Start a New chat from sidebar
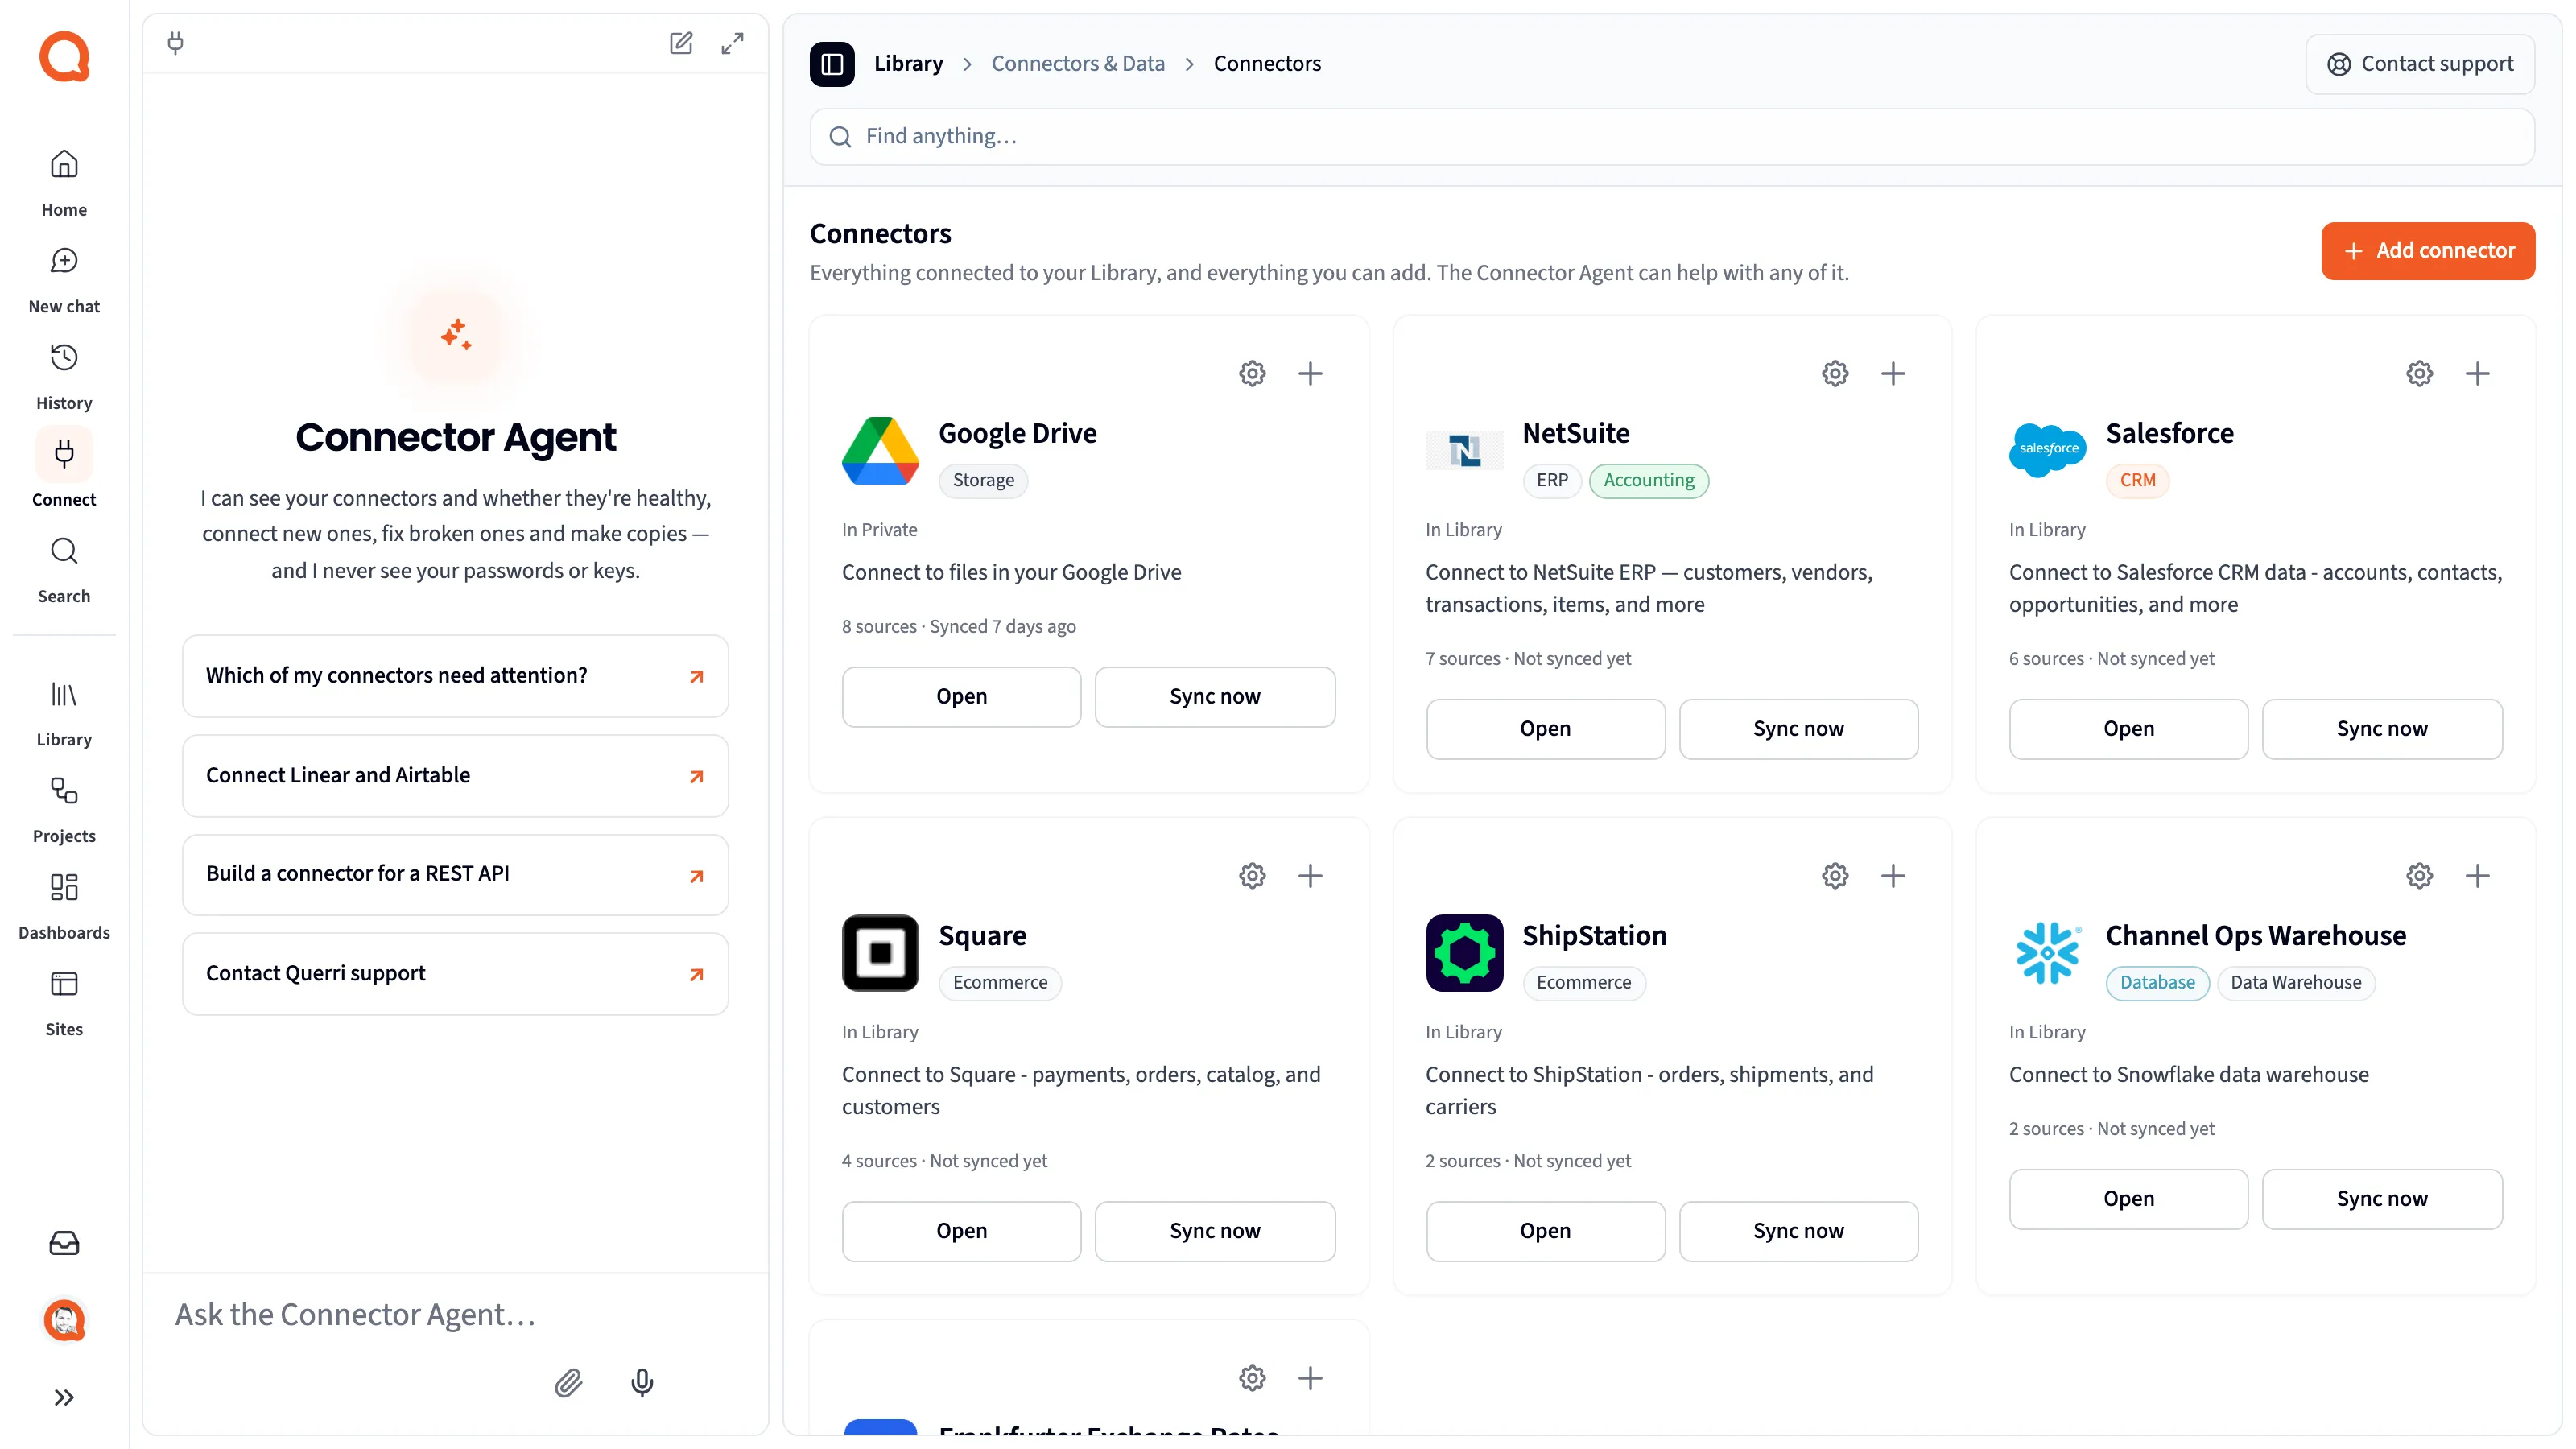 64,279
